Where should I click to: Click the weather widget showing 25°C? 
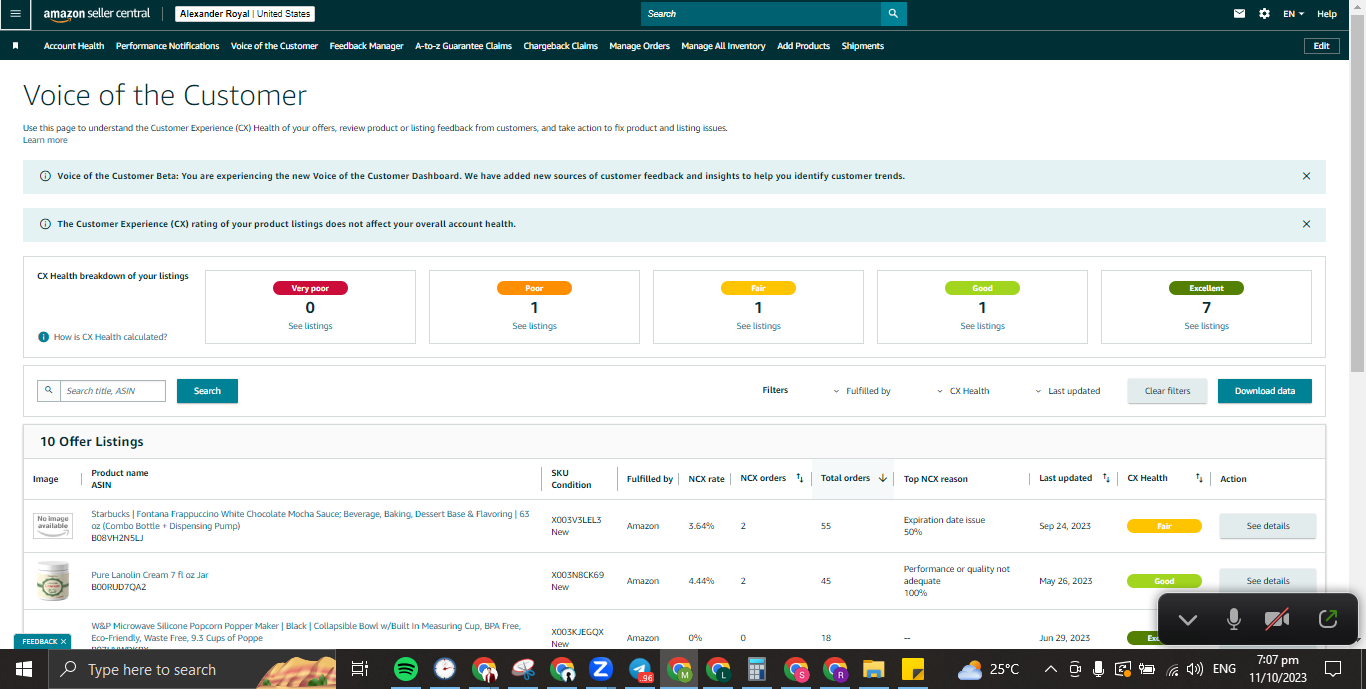point(989,669)
